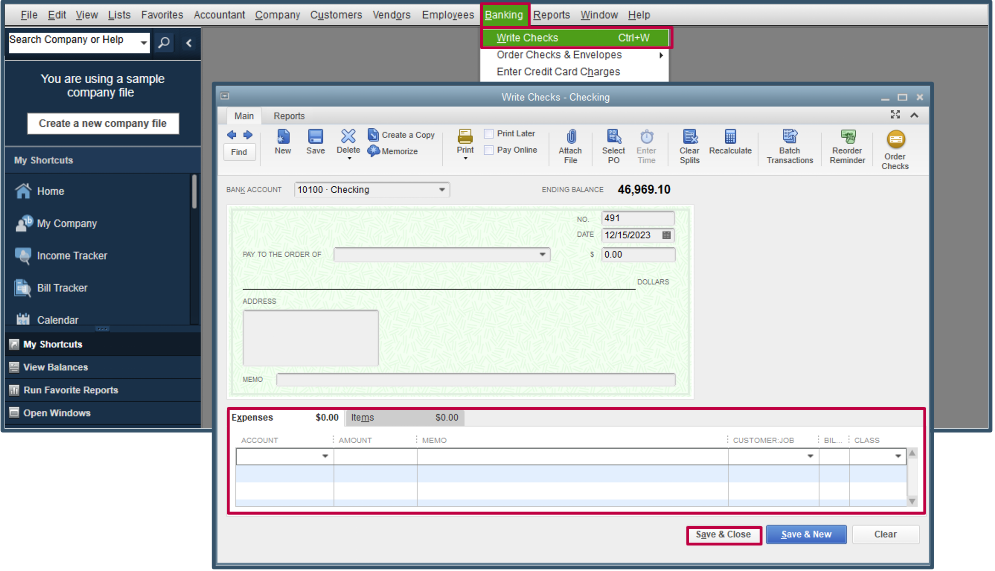
Task: Switch to Reports tab in Write Checks
Action: (x=289, y=116)
